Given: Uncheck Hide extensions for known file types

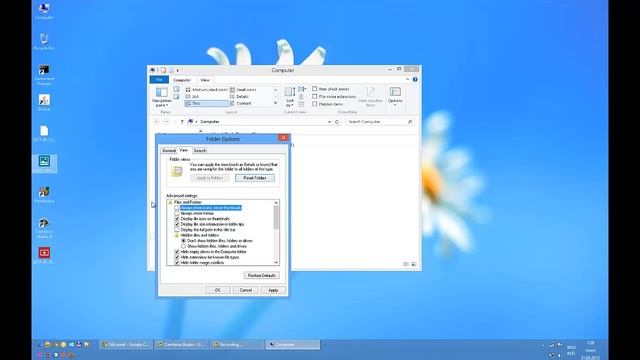Looking at the screenshot, I should point(177,257).
